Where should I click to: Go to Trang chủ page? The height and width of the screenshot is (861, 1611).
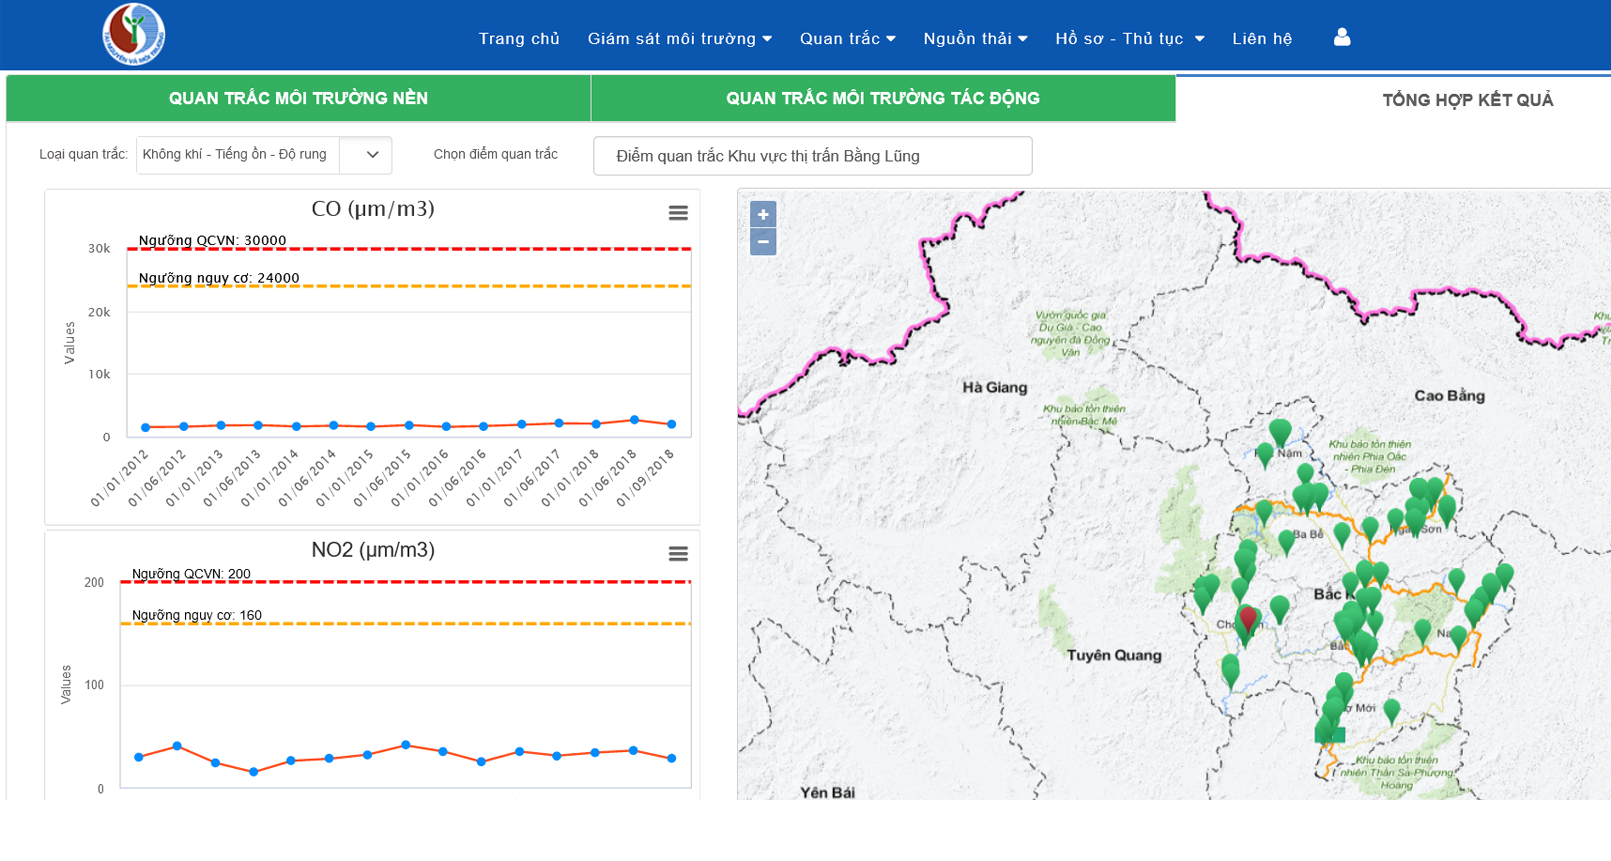coord(519,39)
